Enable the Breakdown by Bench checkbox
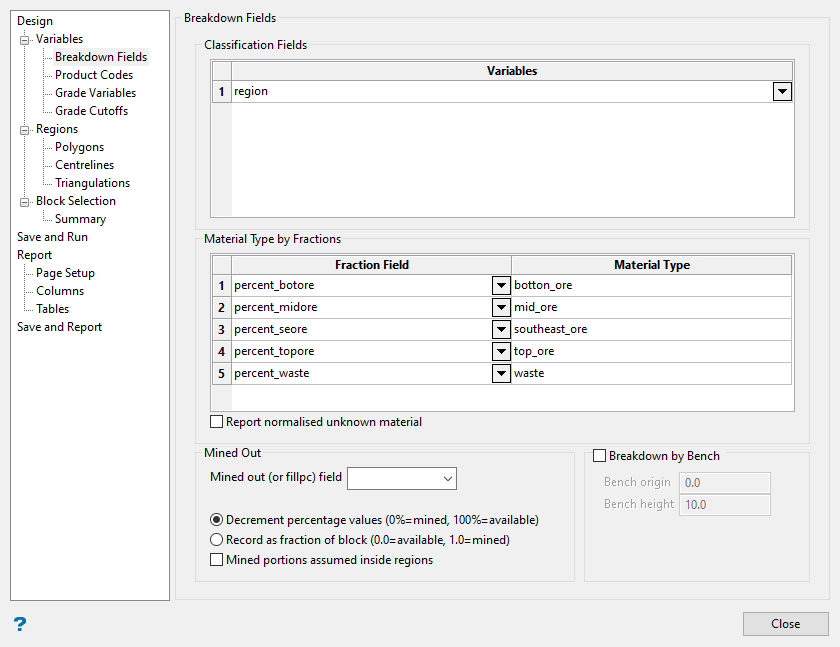Viewport: 840px width, 647px height. click(600, 456)
